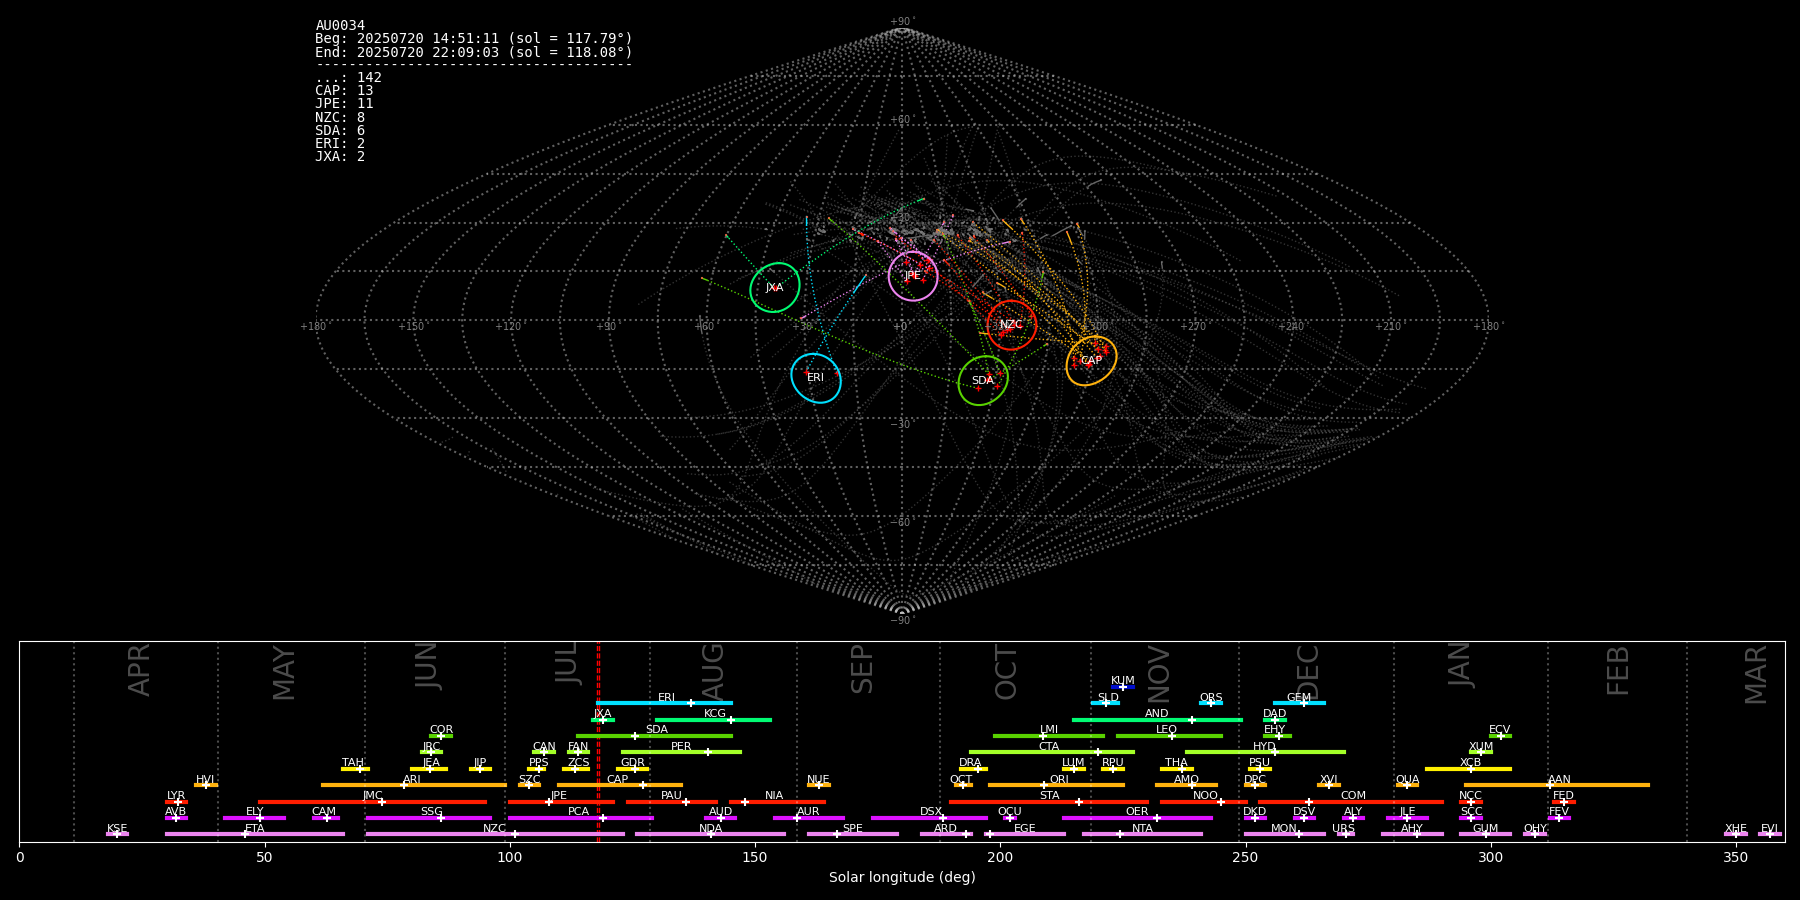Select the JPE radiant circle on the sky map
The height and width of the screenshot is (900, 1800).
point(913,276)
